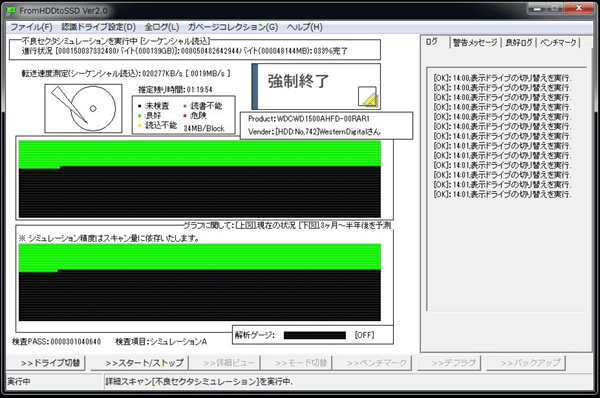Click the Product: WDC WD1500AHFD-00RAR1 text
This screenshot has width=600, height=398.
click(x=309, y=119)
